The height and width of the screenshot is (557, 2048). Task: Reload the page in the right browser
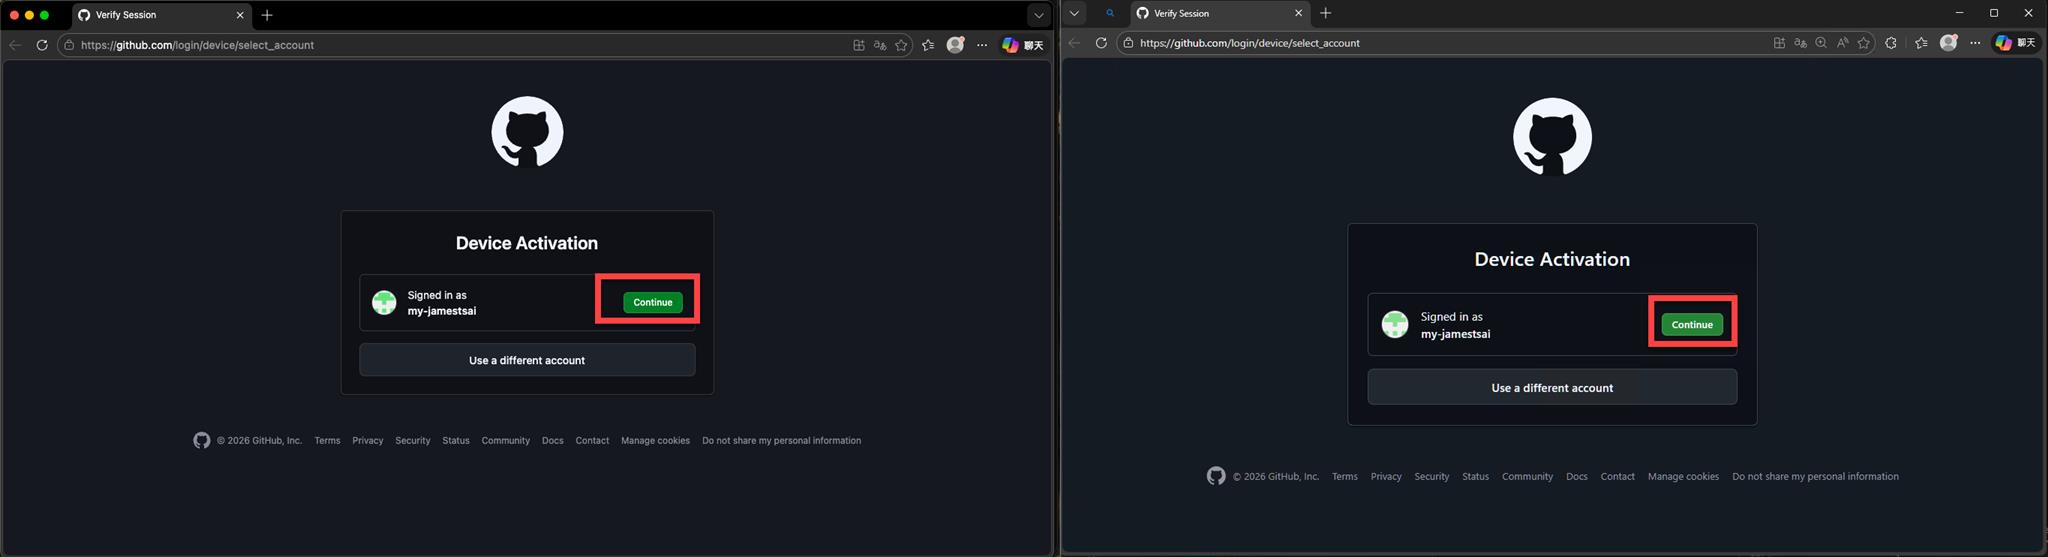1101,43
